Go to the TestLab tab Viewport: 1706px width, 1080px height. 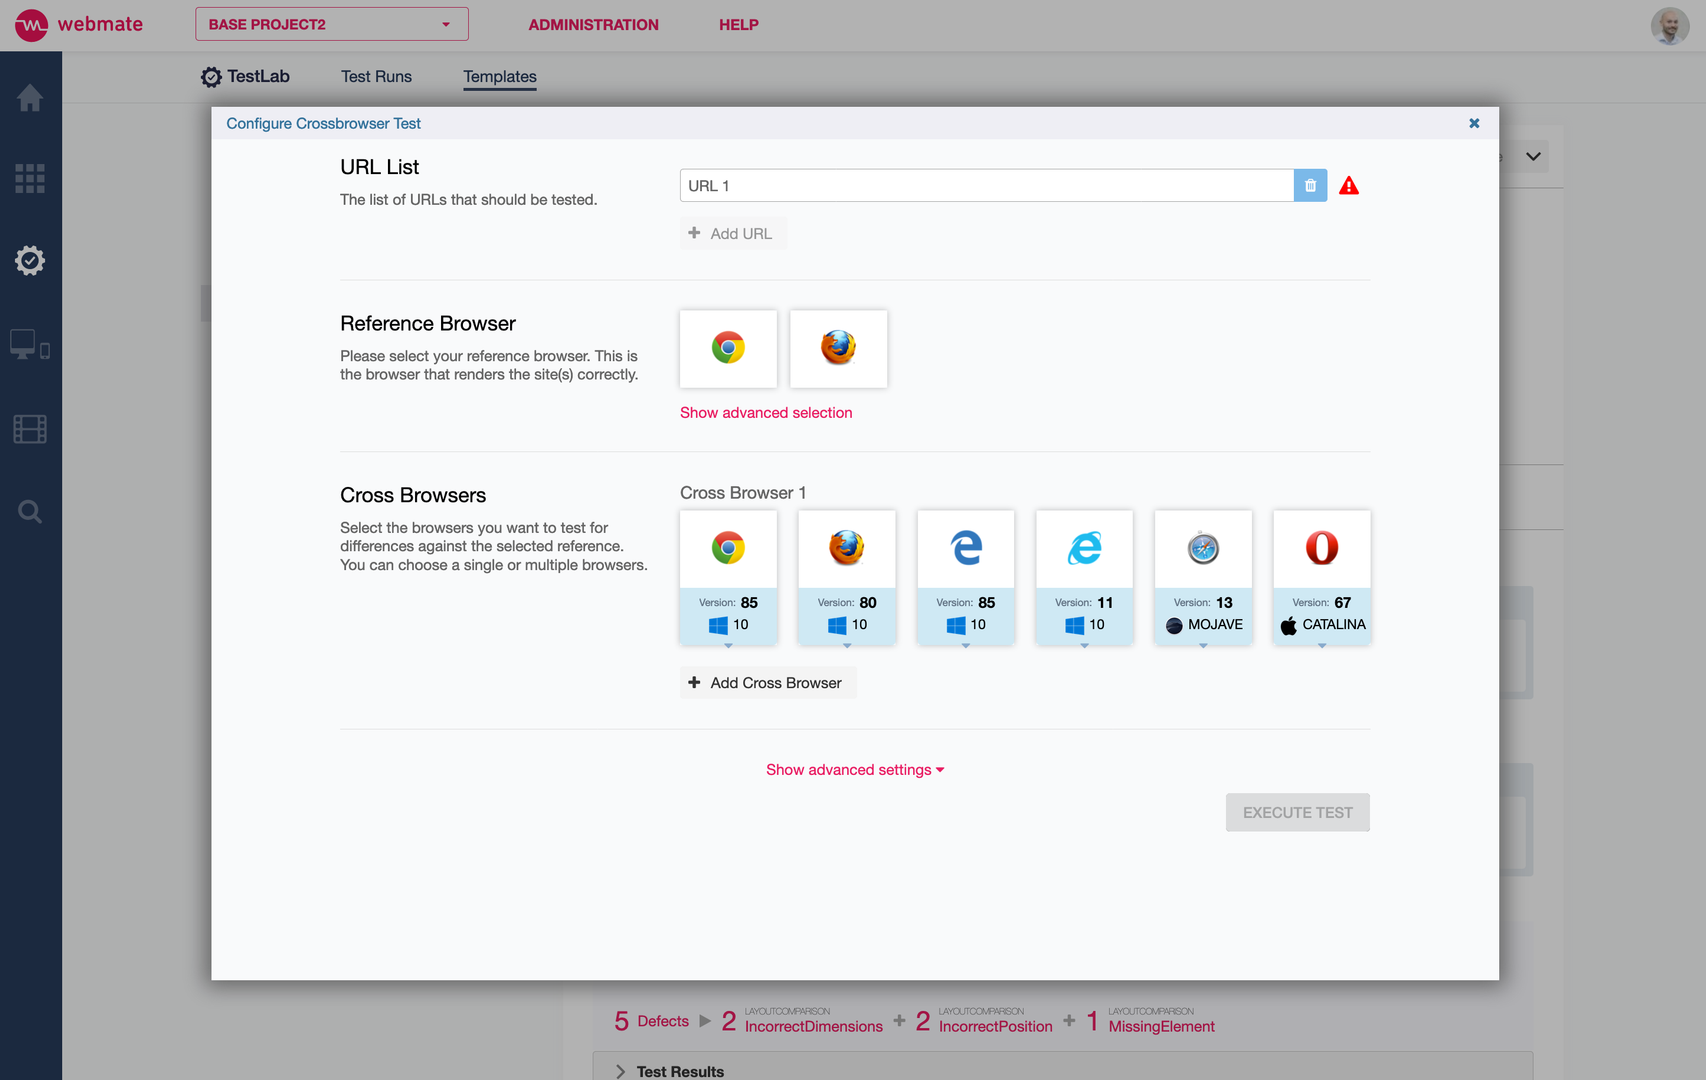245,77
